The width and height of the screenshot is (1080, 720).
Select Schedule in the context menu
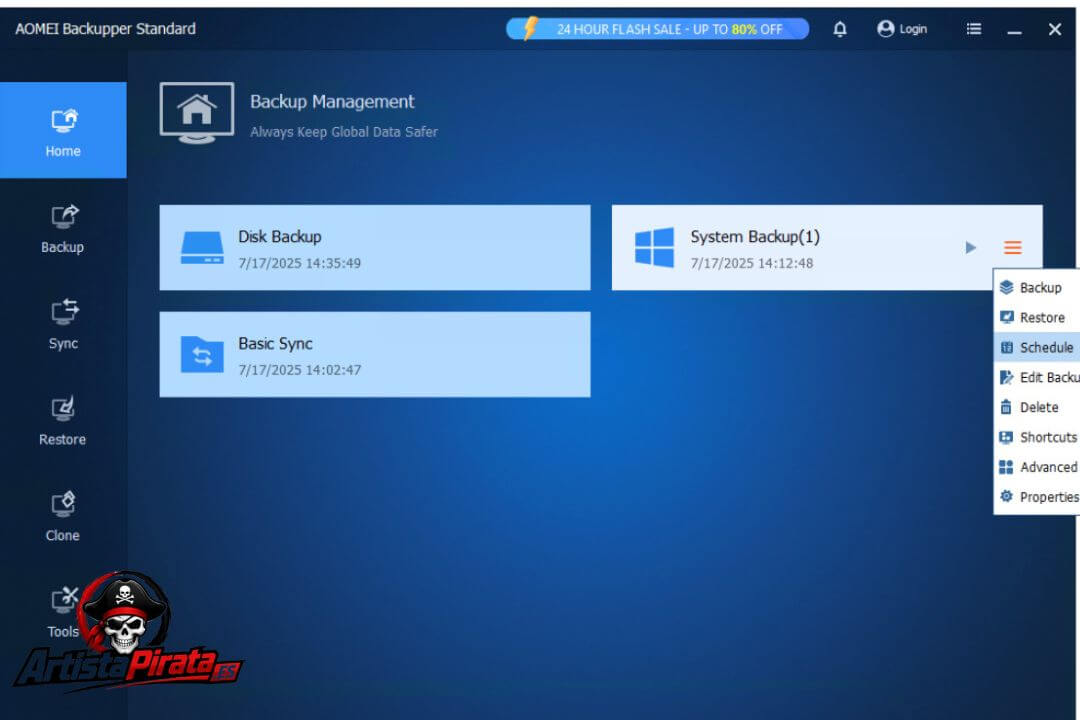(1036, 347)
